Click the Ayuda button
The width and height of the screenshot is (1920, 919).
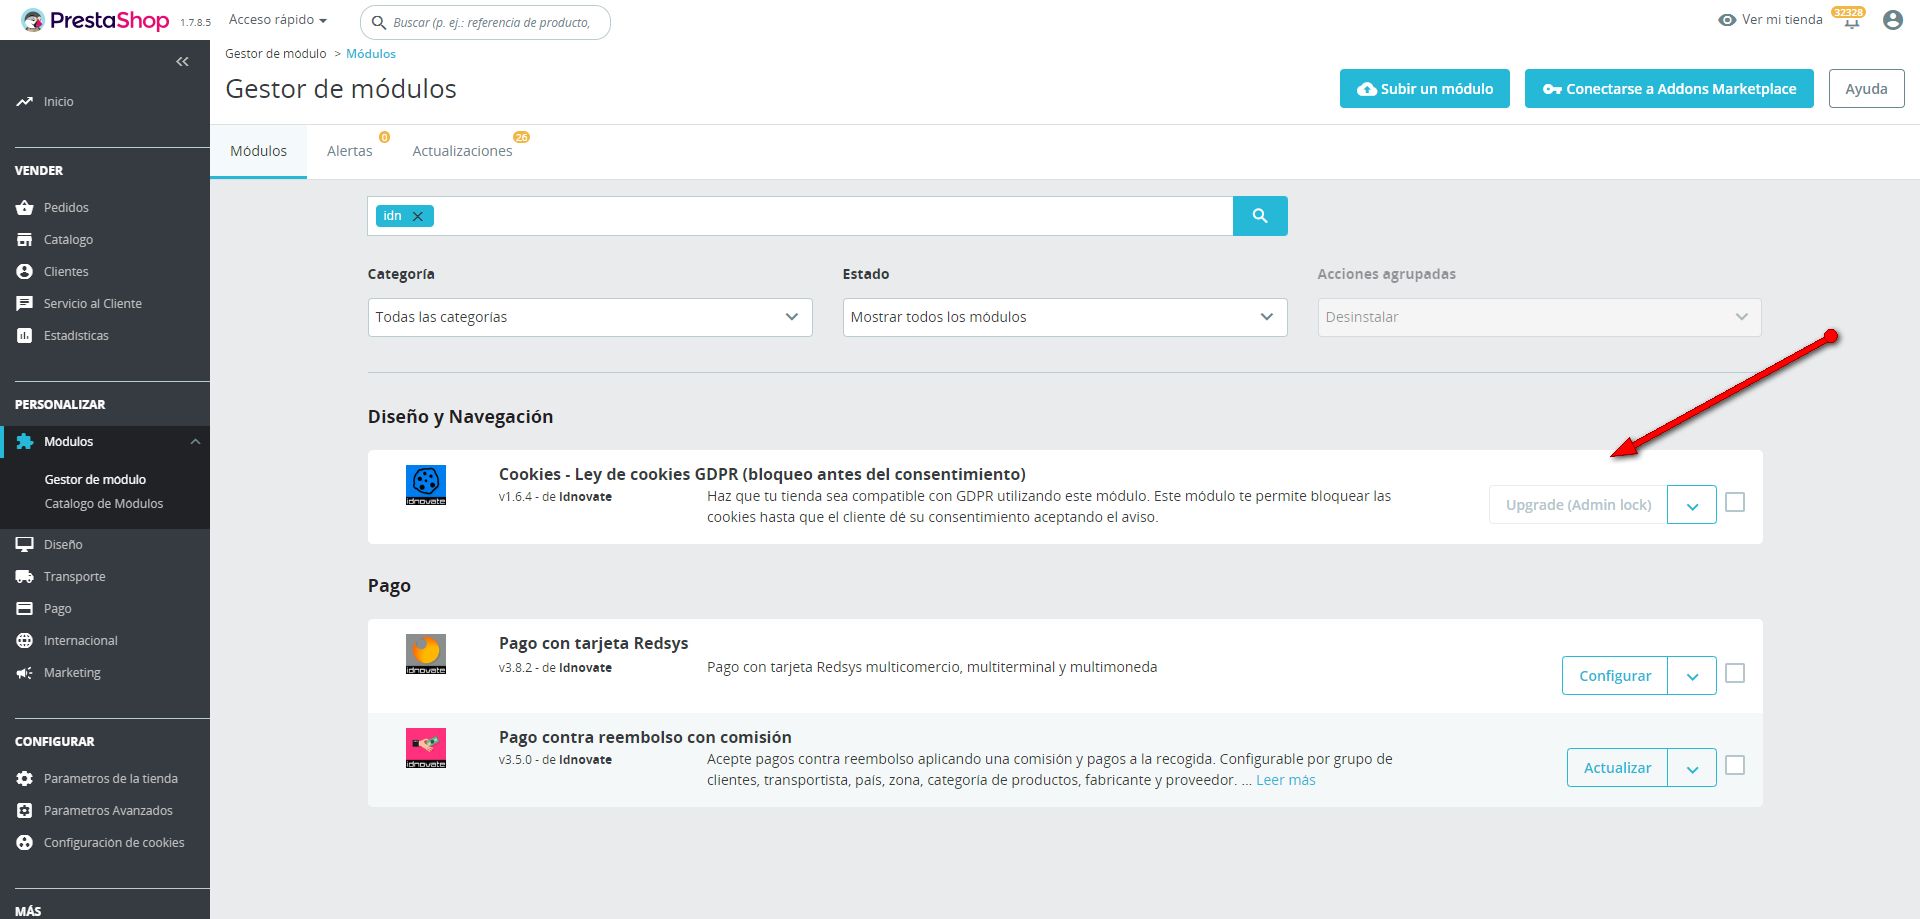click(x=1866, y=89)
